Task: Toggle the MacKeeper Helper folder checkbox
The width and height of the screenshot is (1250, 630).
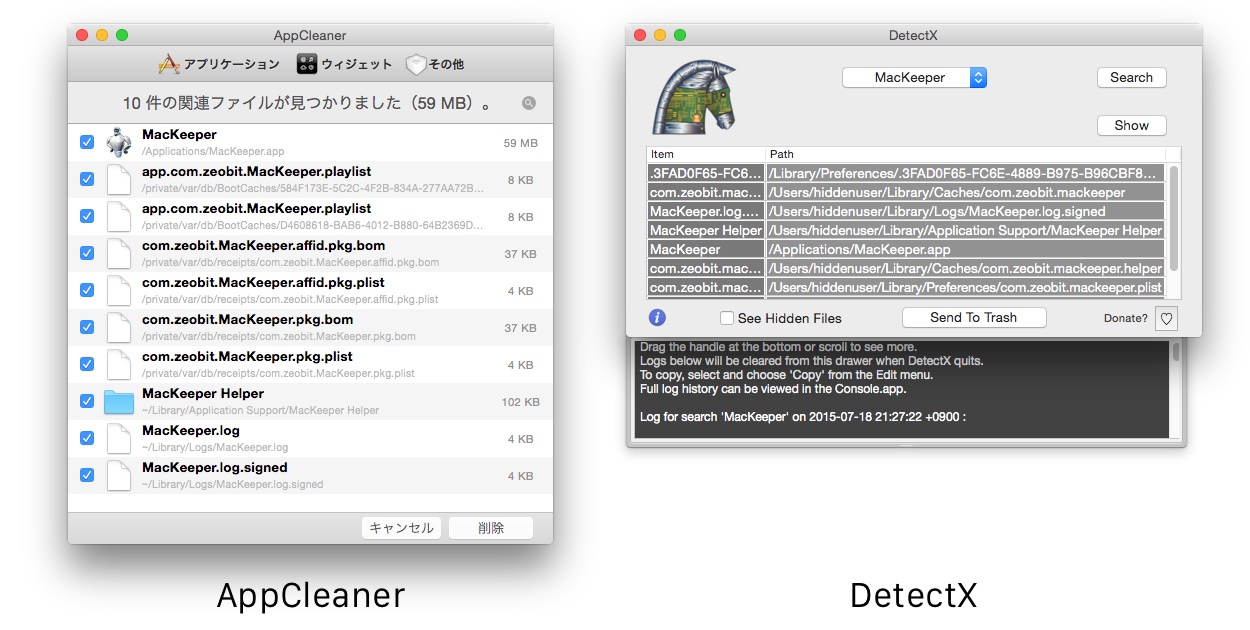Action: pos(87,401)
